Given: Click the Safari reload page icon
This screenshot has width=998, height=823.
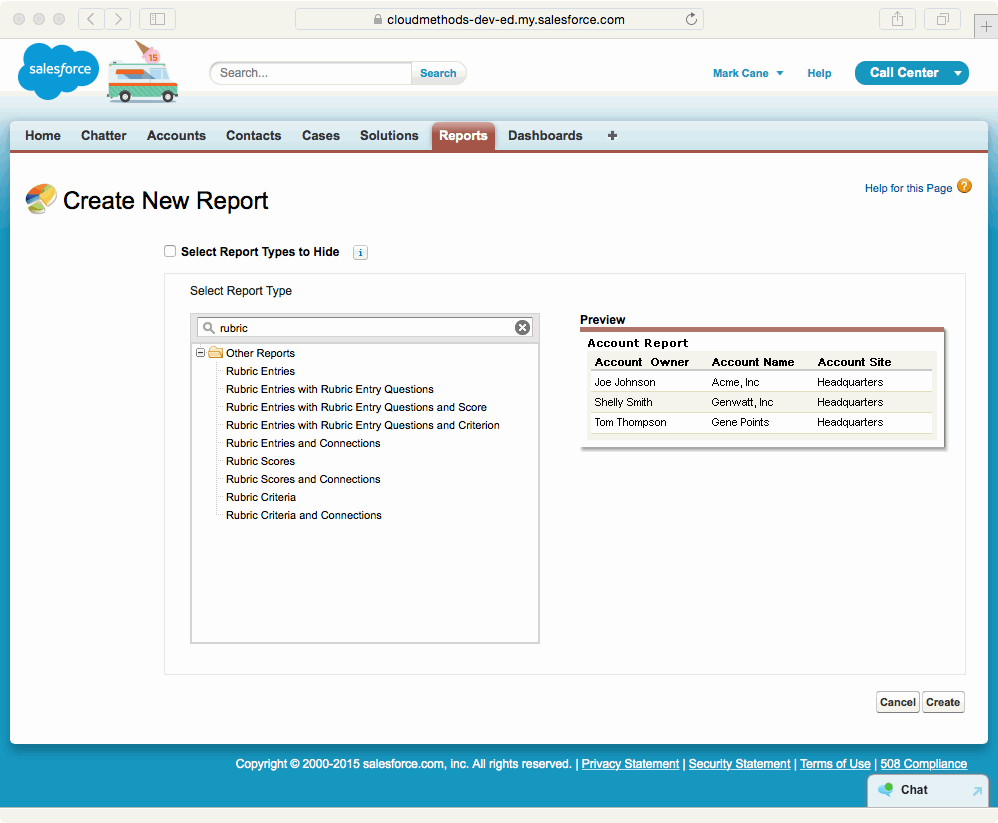Looking at the screenshot, I should tap(691, 19).
